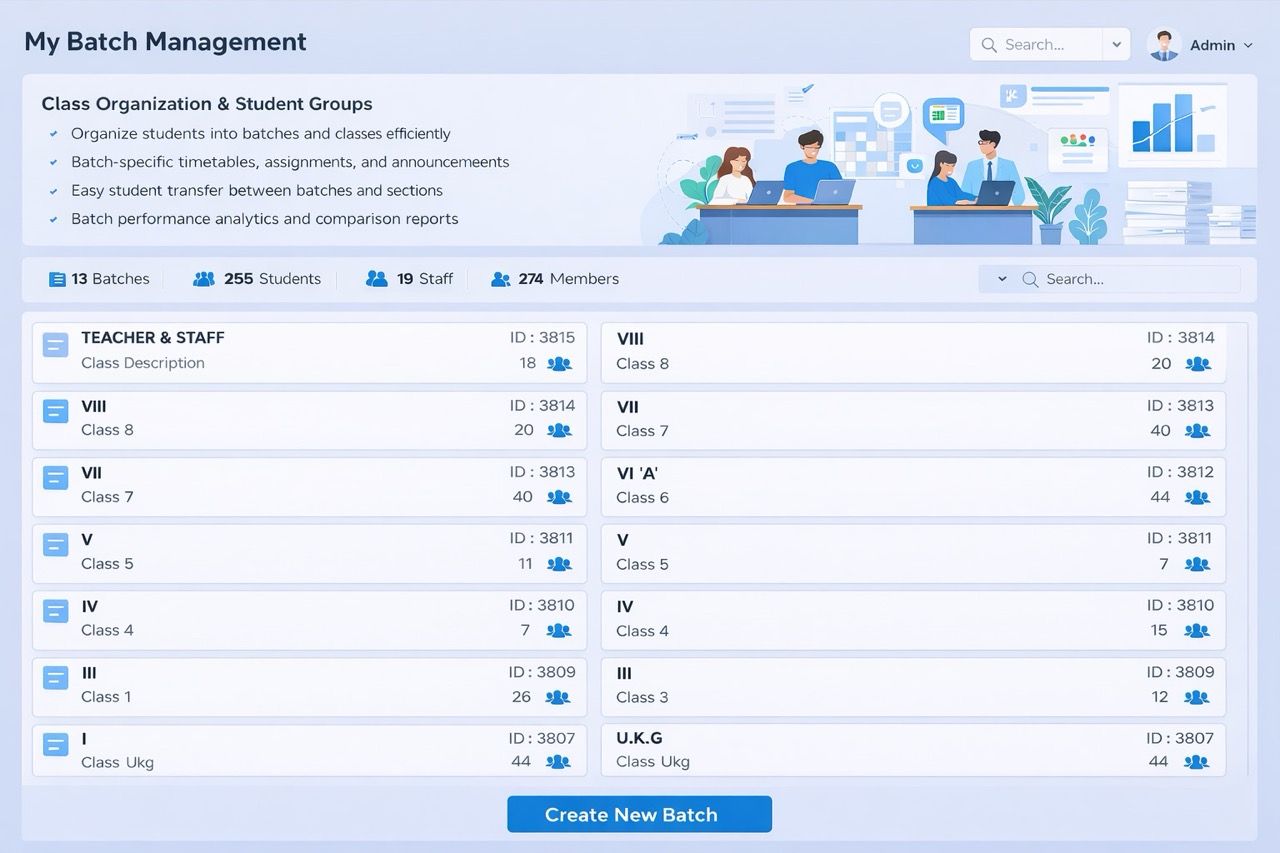Screen dimensions: 1280x853
Task: Click the members icon on VI 'A' card
Action: 1197,497
